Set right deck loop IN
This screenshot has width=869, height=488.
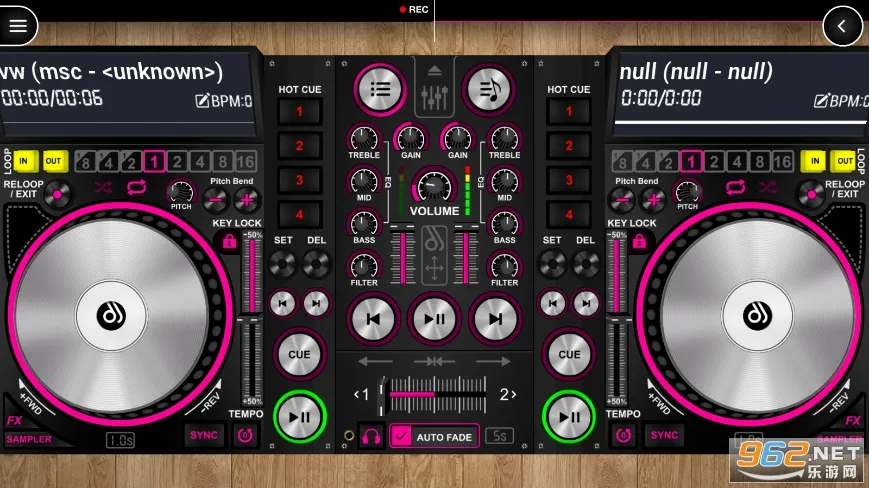coord(815,161)
